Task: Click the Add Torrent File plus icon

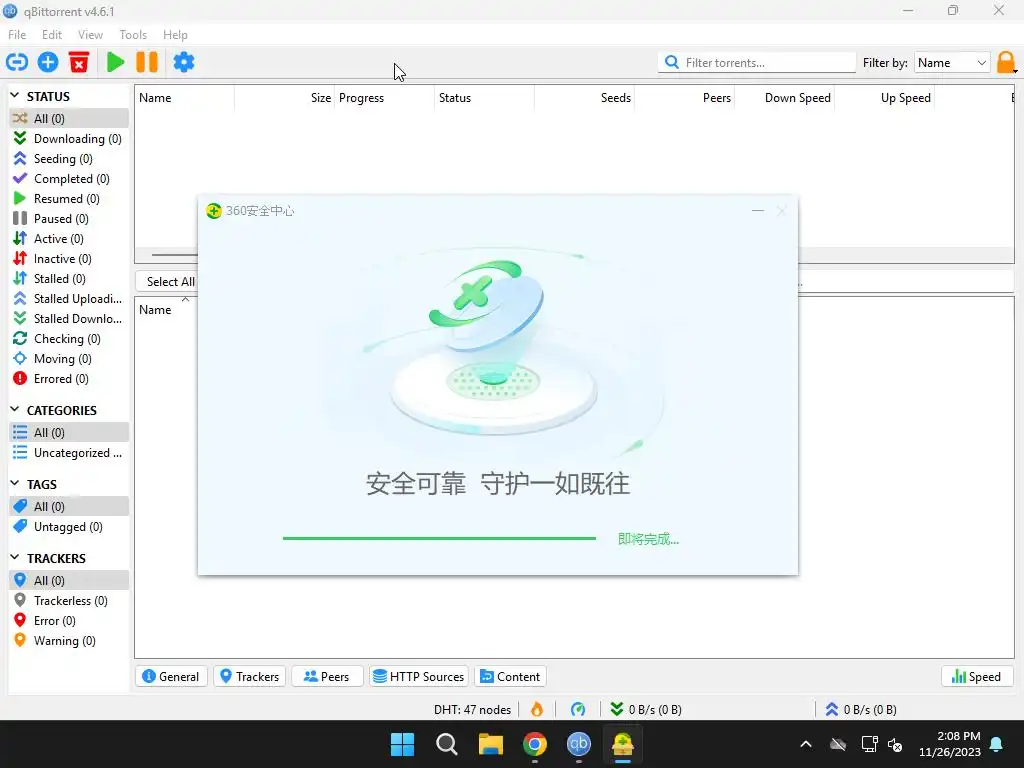Action: [48, 62]
